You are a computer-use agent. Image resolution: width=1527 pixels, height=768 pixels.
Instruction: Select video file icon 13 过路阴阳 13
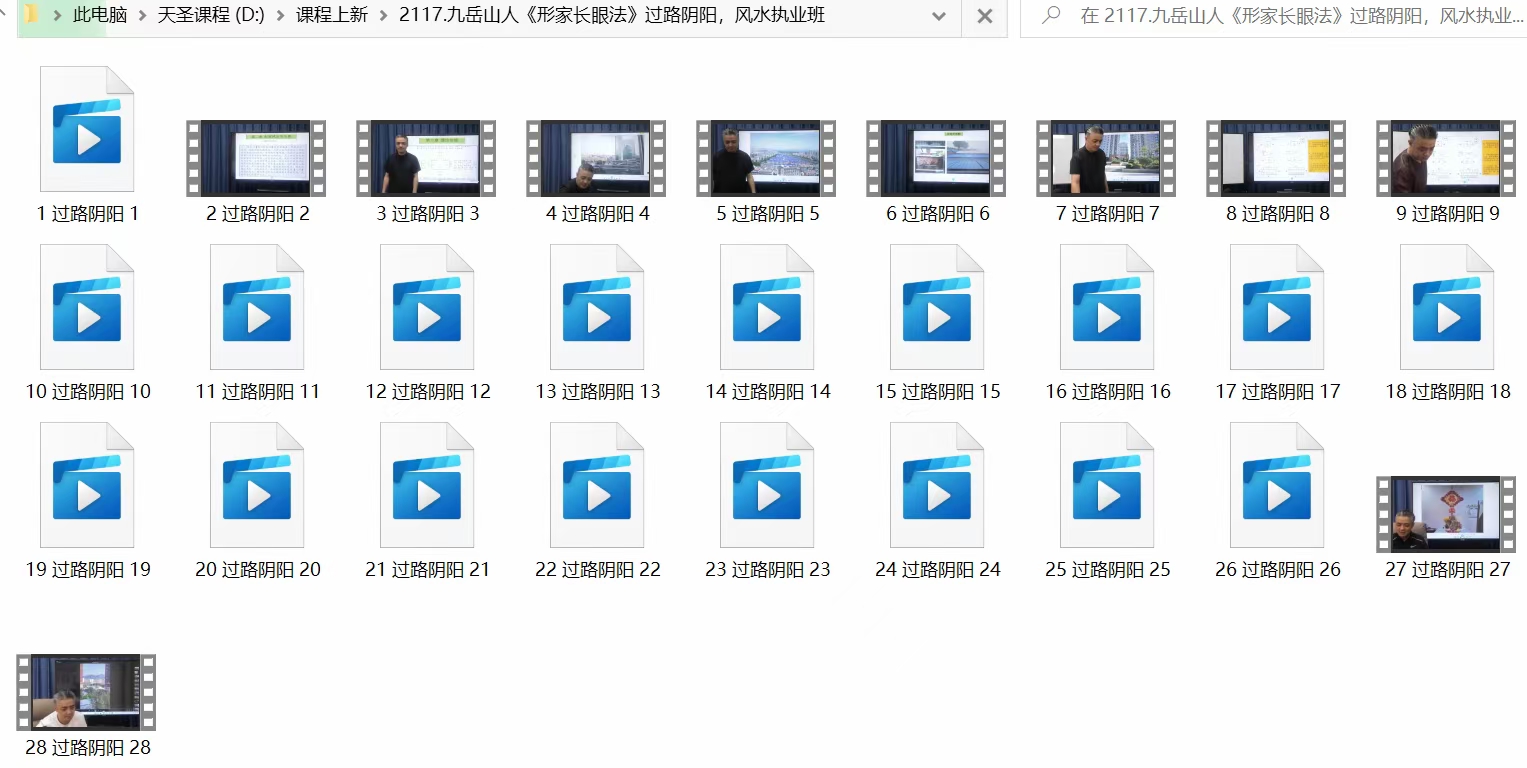click(x=597, y=307)
